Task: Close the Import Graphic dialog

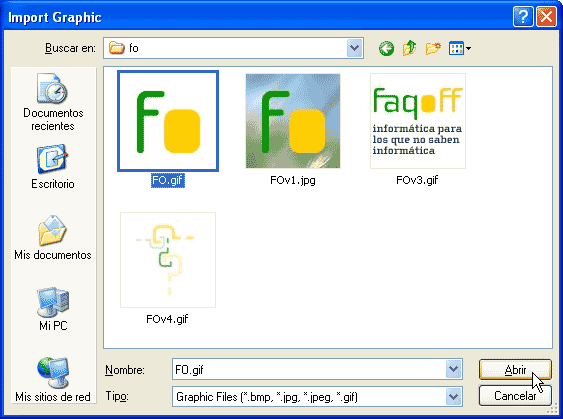Action: [546, 17]
